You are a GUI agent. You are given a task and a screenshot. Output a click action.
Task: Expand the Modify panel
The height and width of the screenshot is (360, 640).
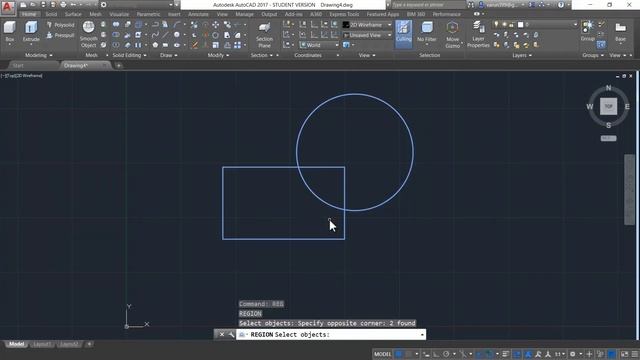tap(218, 55)
